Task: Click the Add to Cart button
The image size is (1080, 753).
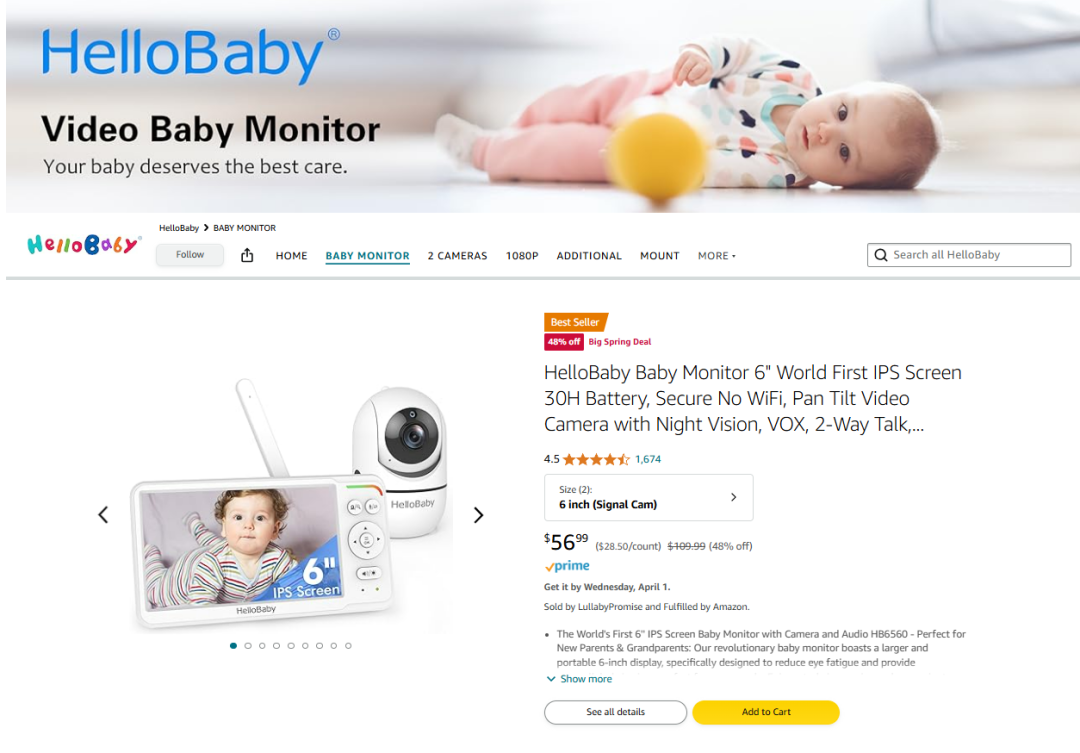Action: (x=766, y=712)
